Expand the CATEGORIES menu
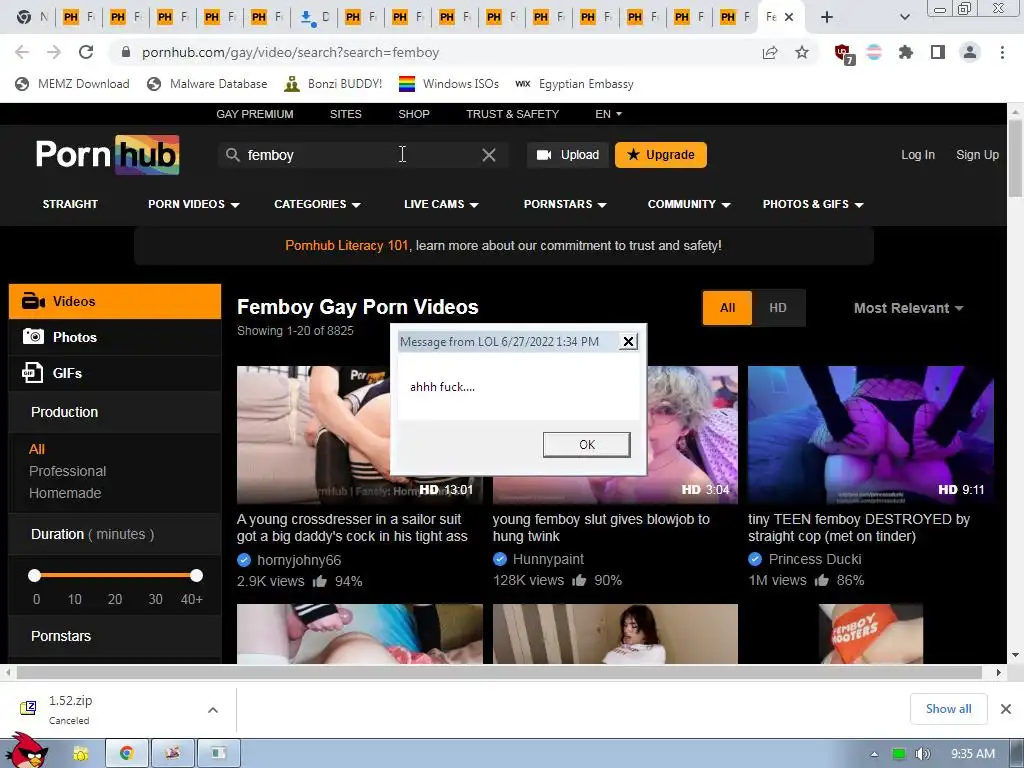The width and height of the screenshot is (1024, 768). click(x=317, y=204)
